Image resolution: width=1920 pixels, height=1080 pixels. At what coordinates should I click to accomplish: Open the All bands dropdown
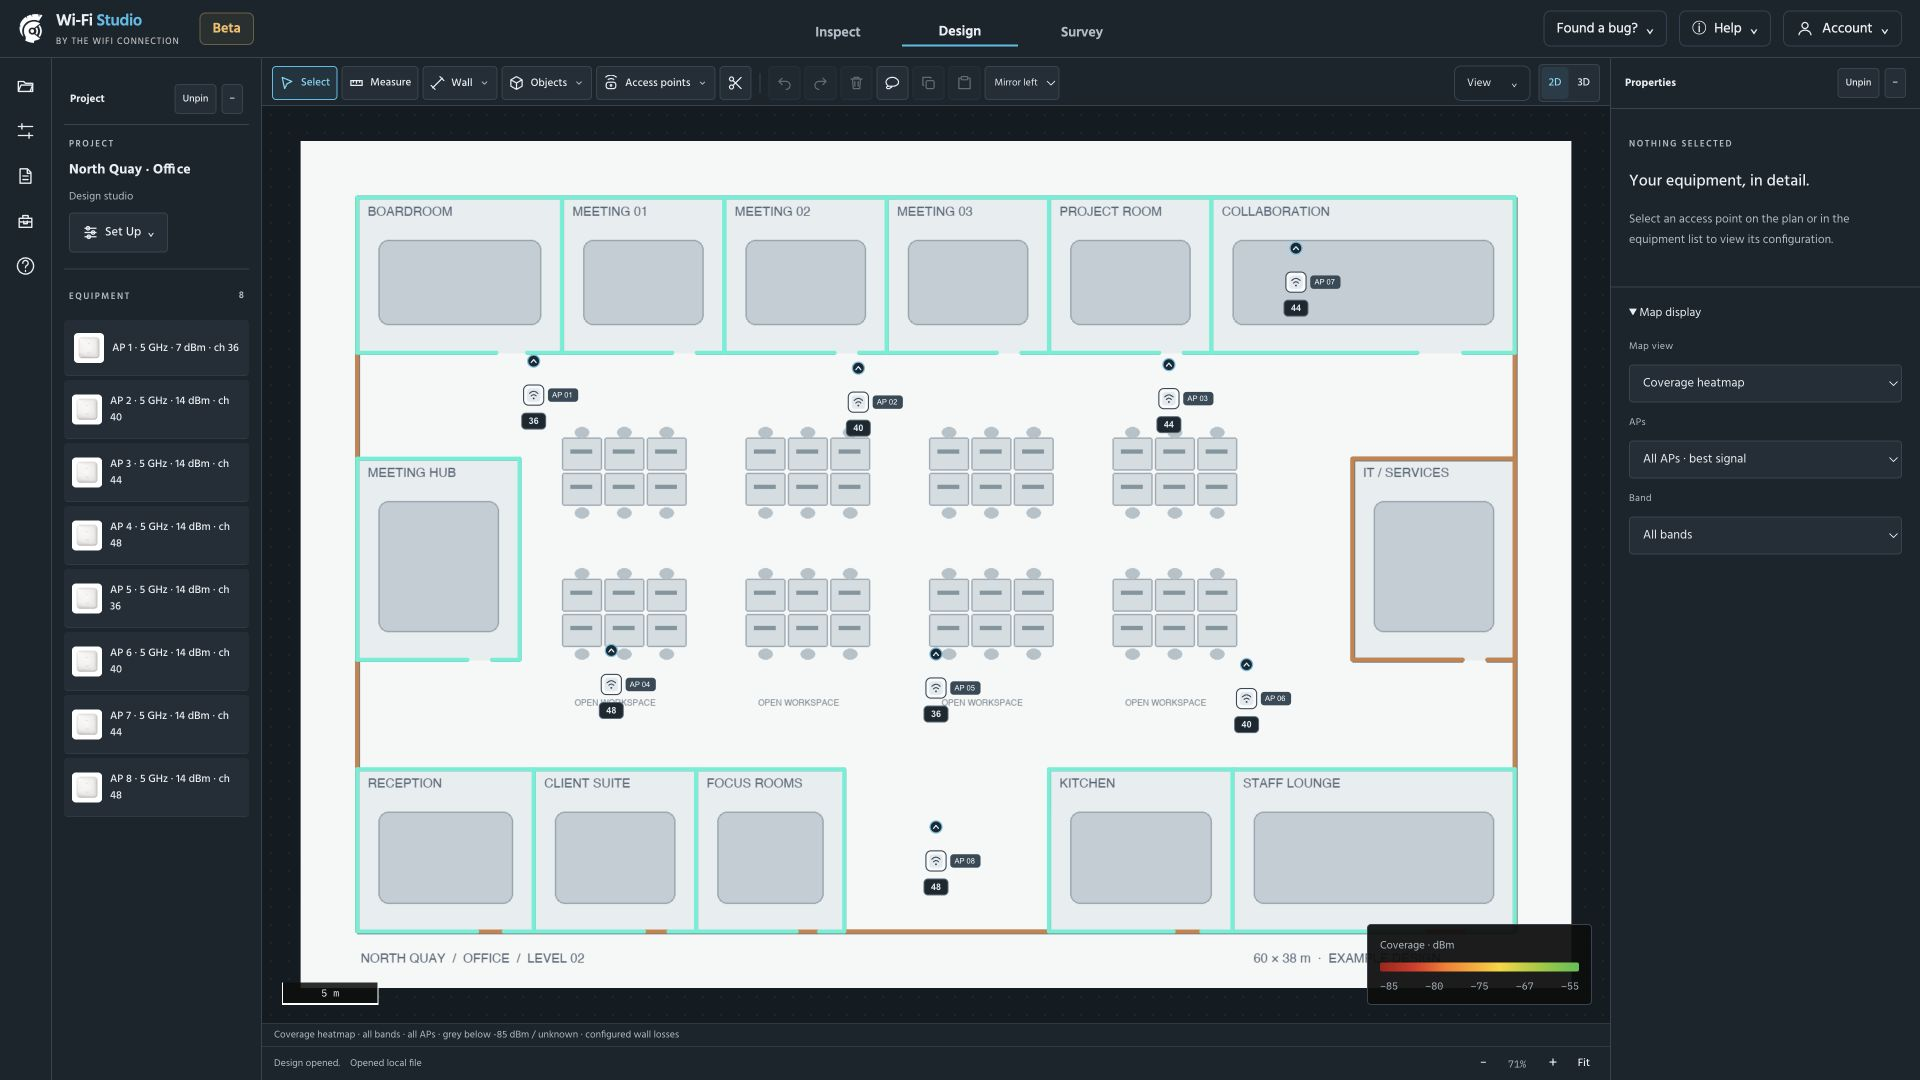(1764, 535)
